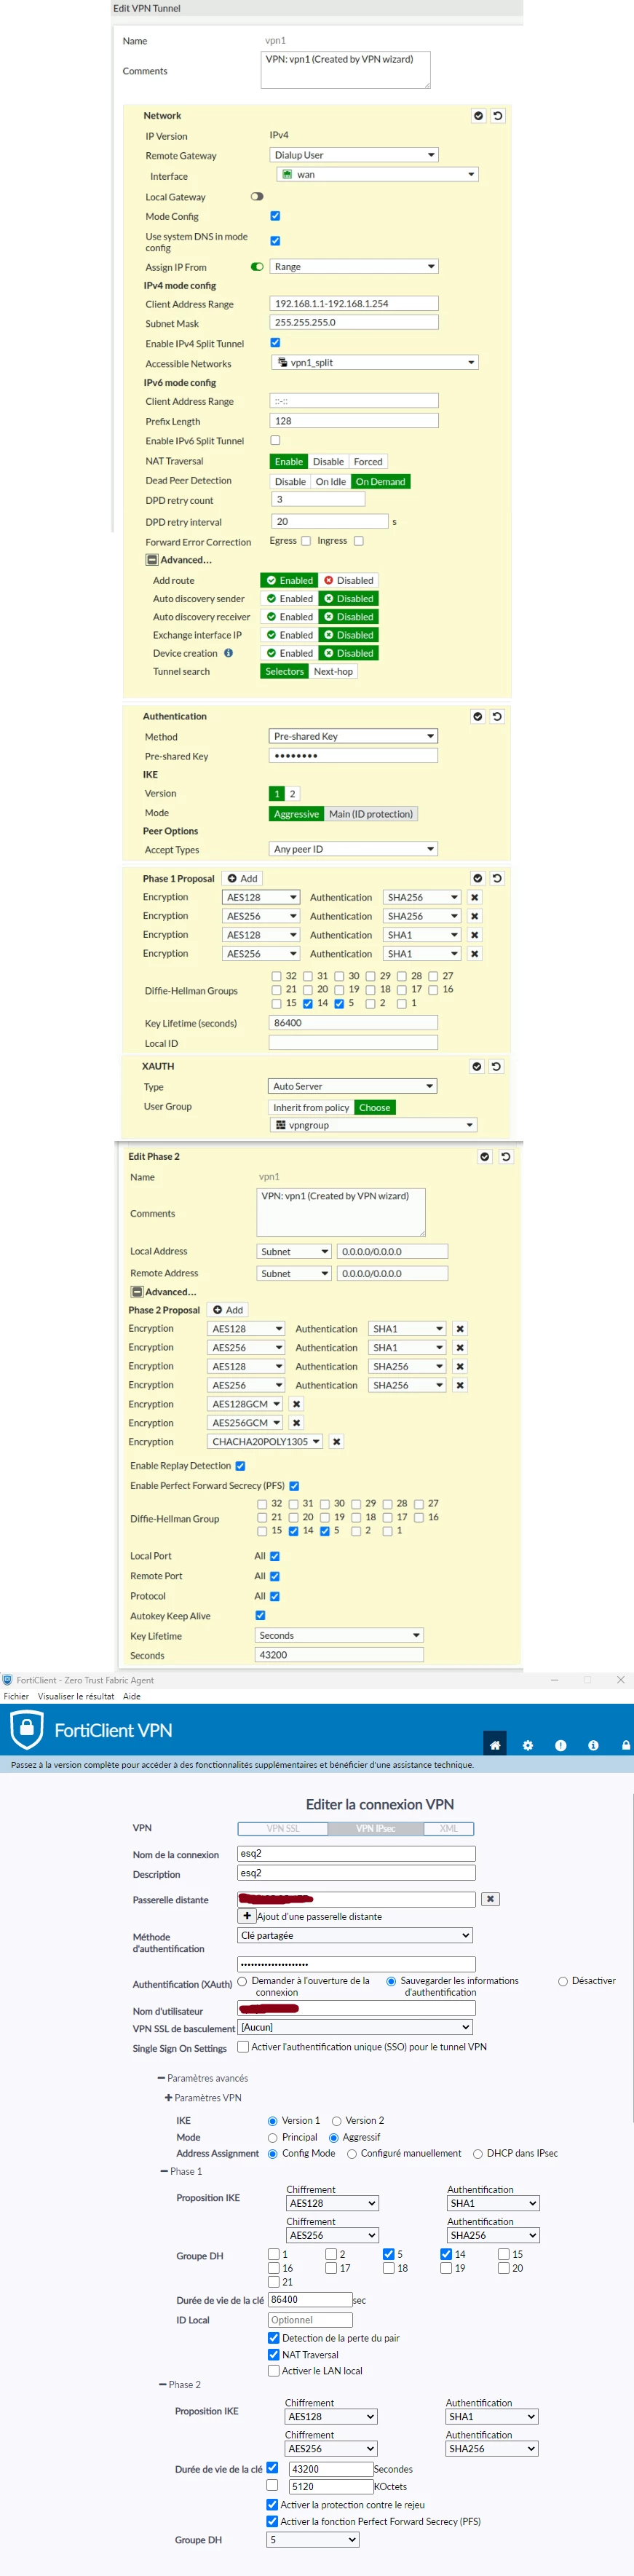634x2576 pixels.
Task: Remove Phase 2 AES128GCM proposal row
Action: 296,1404
